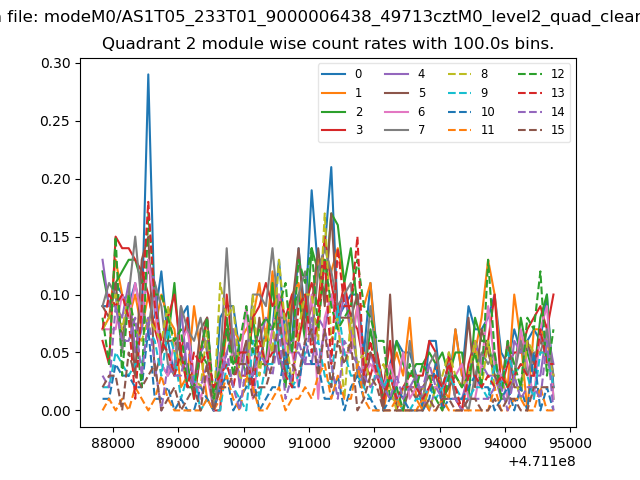640x480 pixels.
Task: Click the x-axis tick label 89000
Action: (178, 443)
